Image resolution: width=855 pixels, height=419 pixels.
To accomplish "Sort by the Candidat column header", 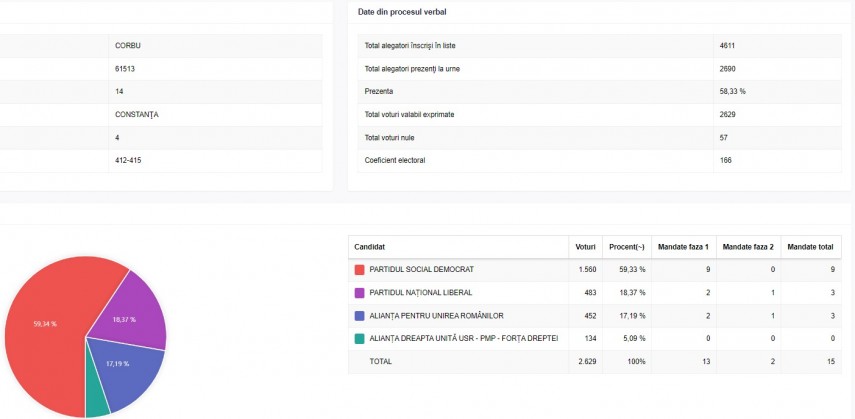I will (x=370, y=246).
